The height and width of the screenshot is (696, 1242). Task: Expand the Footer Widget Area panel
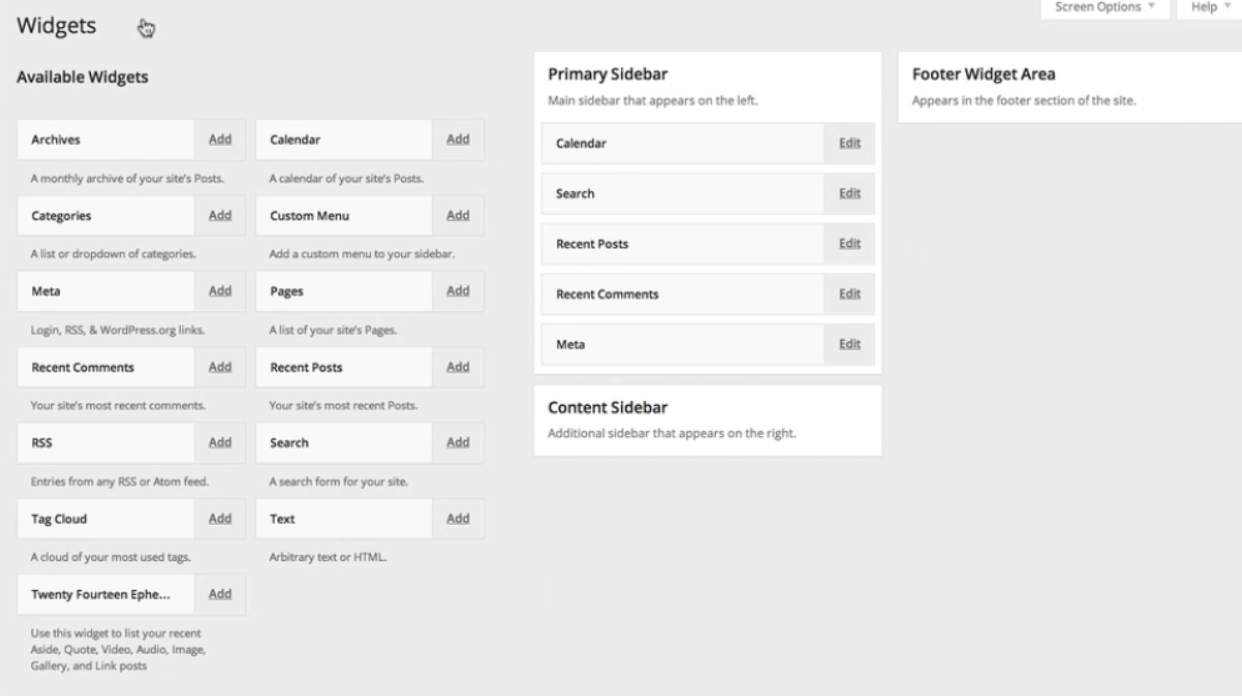(x=1070, y=87)
